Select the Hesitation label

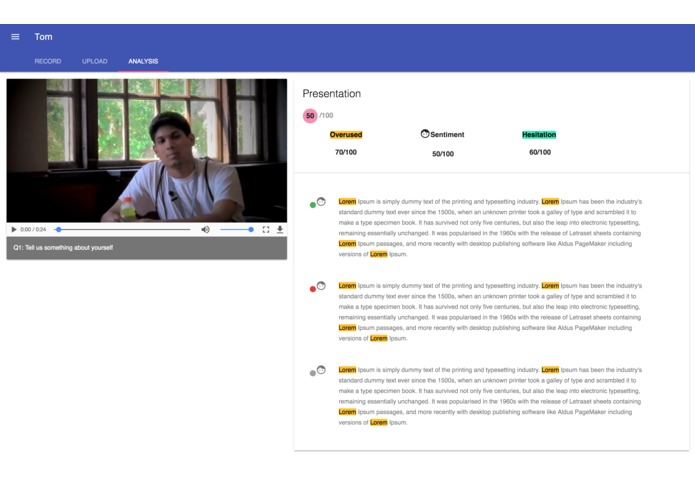click(x=539, y=135)
